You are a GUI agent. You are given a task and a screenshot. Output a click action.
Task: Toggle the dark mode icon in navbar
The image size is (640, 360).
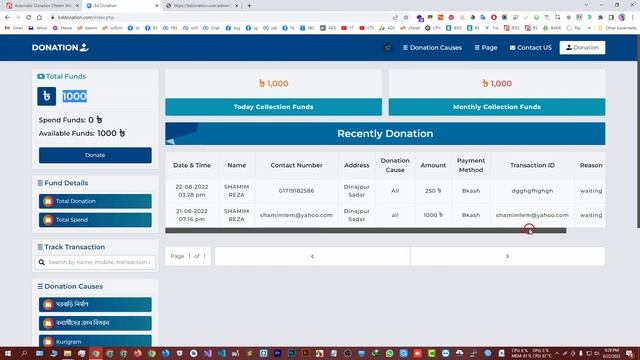[388, 48]
